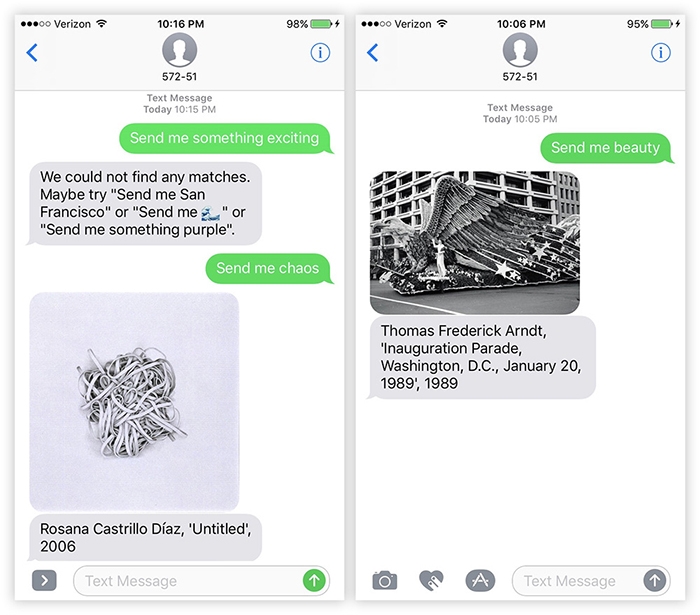The width and height of the screenshot is (700, 615).
Task: Select 'Send me chaos' message bubble
Action: pos(269,268)
